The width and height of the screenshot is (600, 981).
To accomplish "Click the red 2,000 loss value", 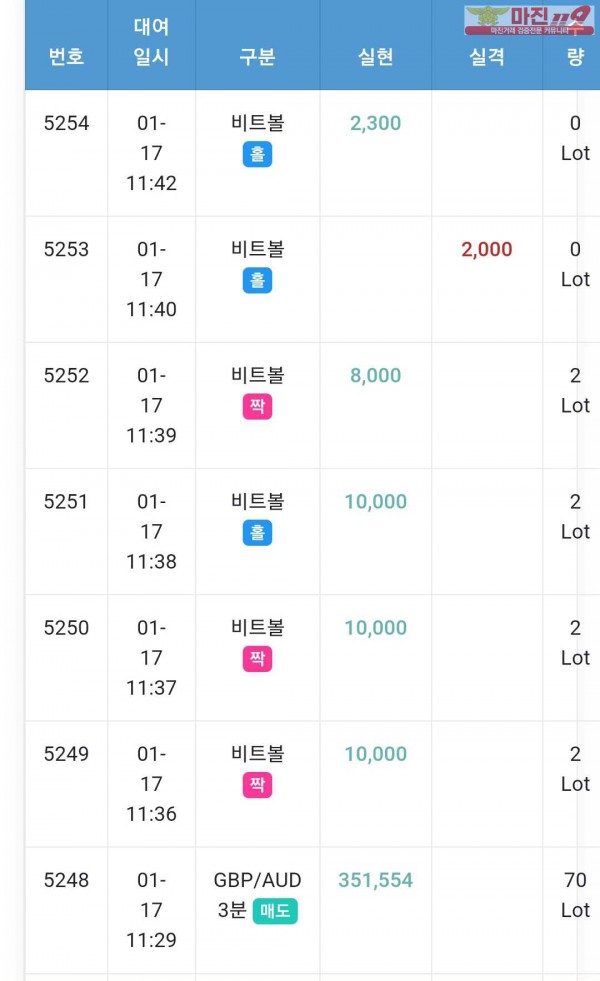I will pyautogui.click(x=486, y=249).
